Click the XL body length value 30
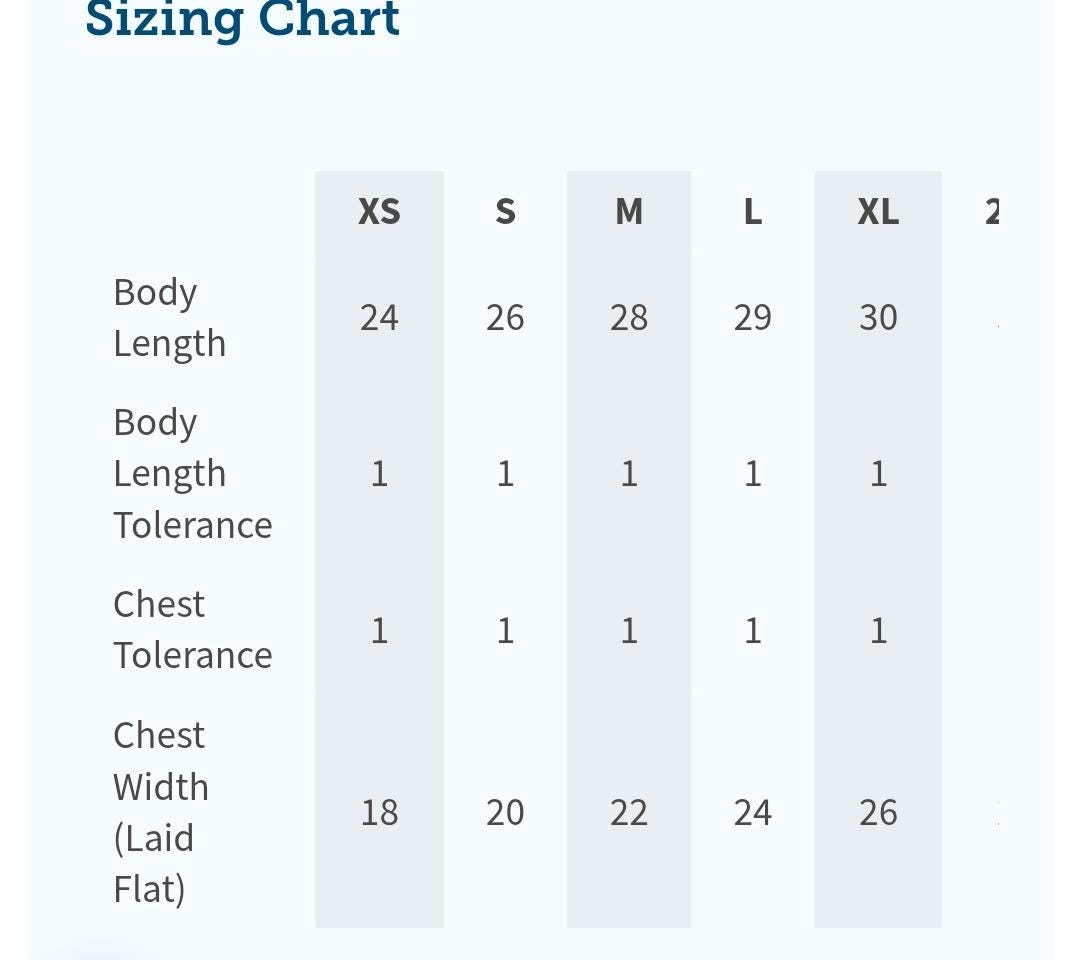Viewport: 1080px width, 960px height. tap(878, 317)
